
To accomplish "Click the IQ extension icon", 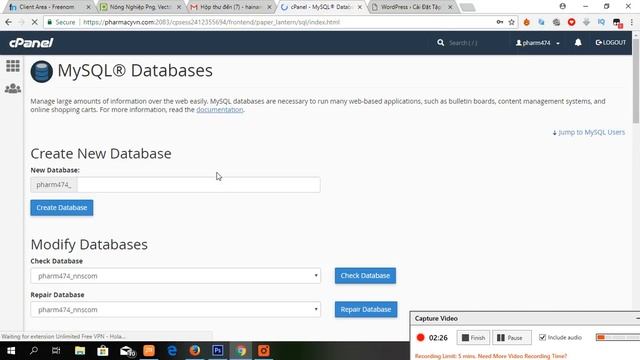I will [x=601, y=22].
